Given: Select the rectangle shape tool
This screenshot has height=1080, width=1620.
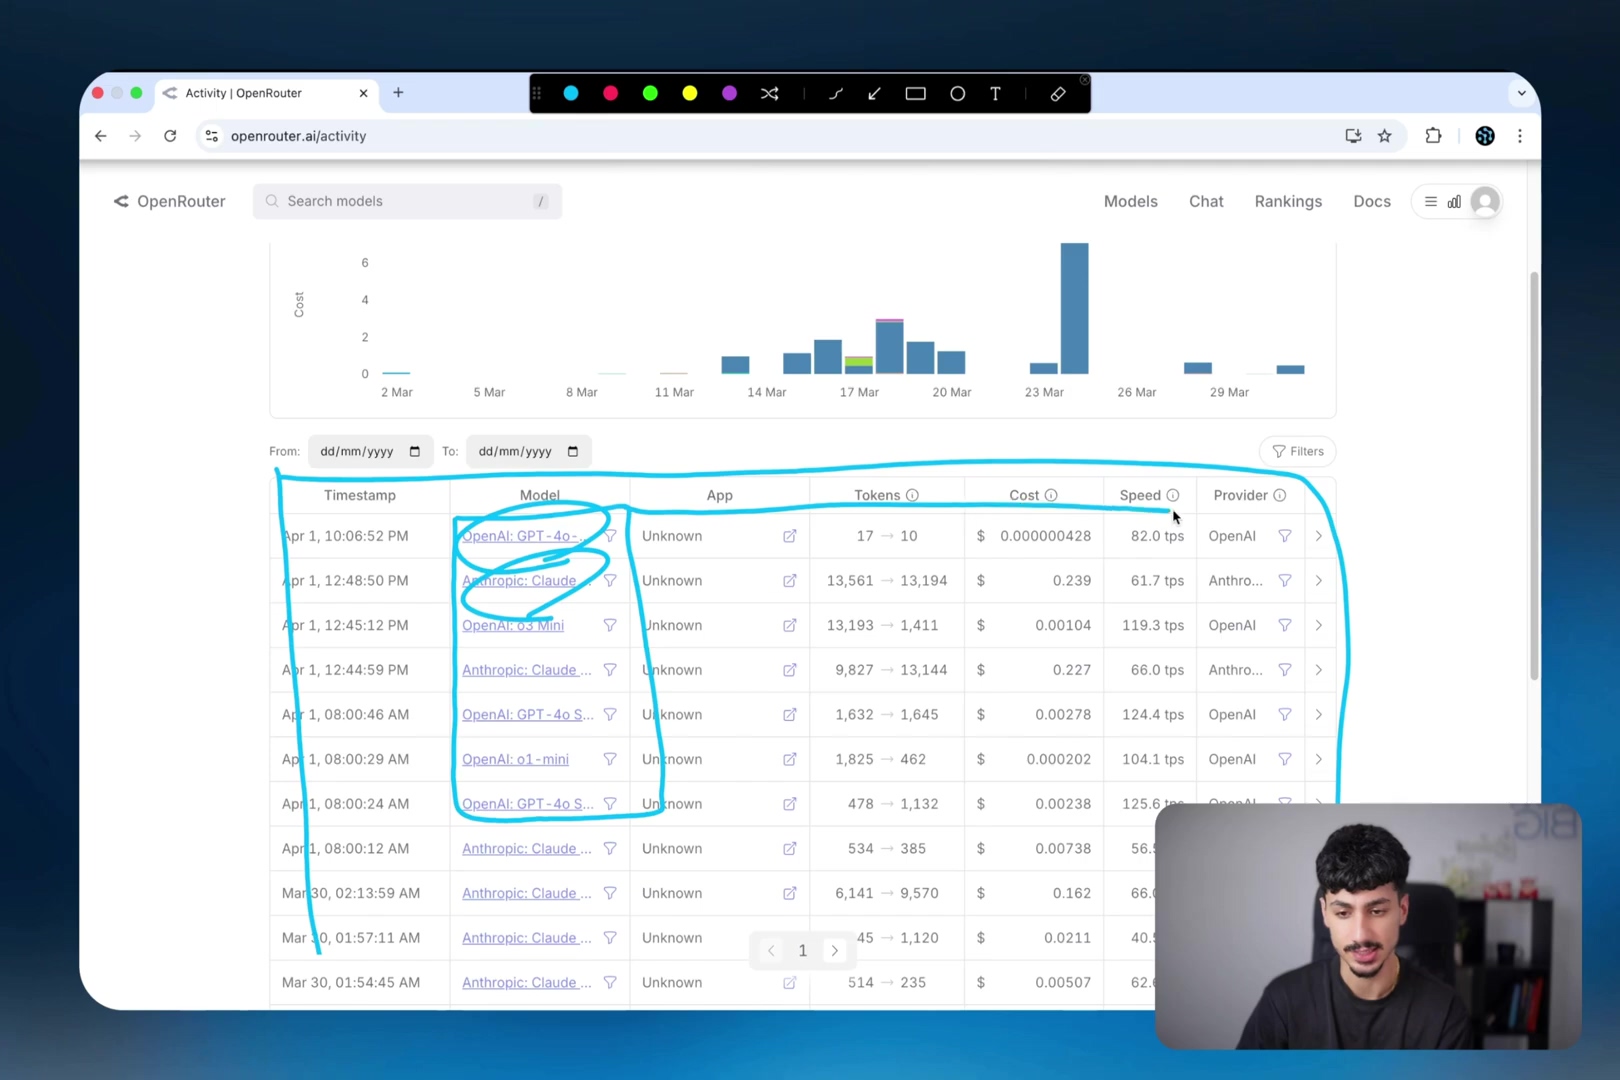Looking at the screenshot, I should pyautogui.click(x=915, y=93).
